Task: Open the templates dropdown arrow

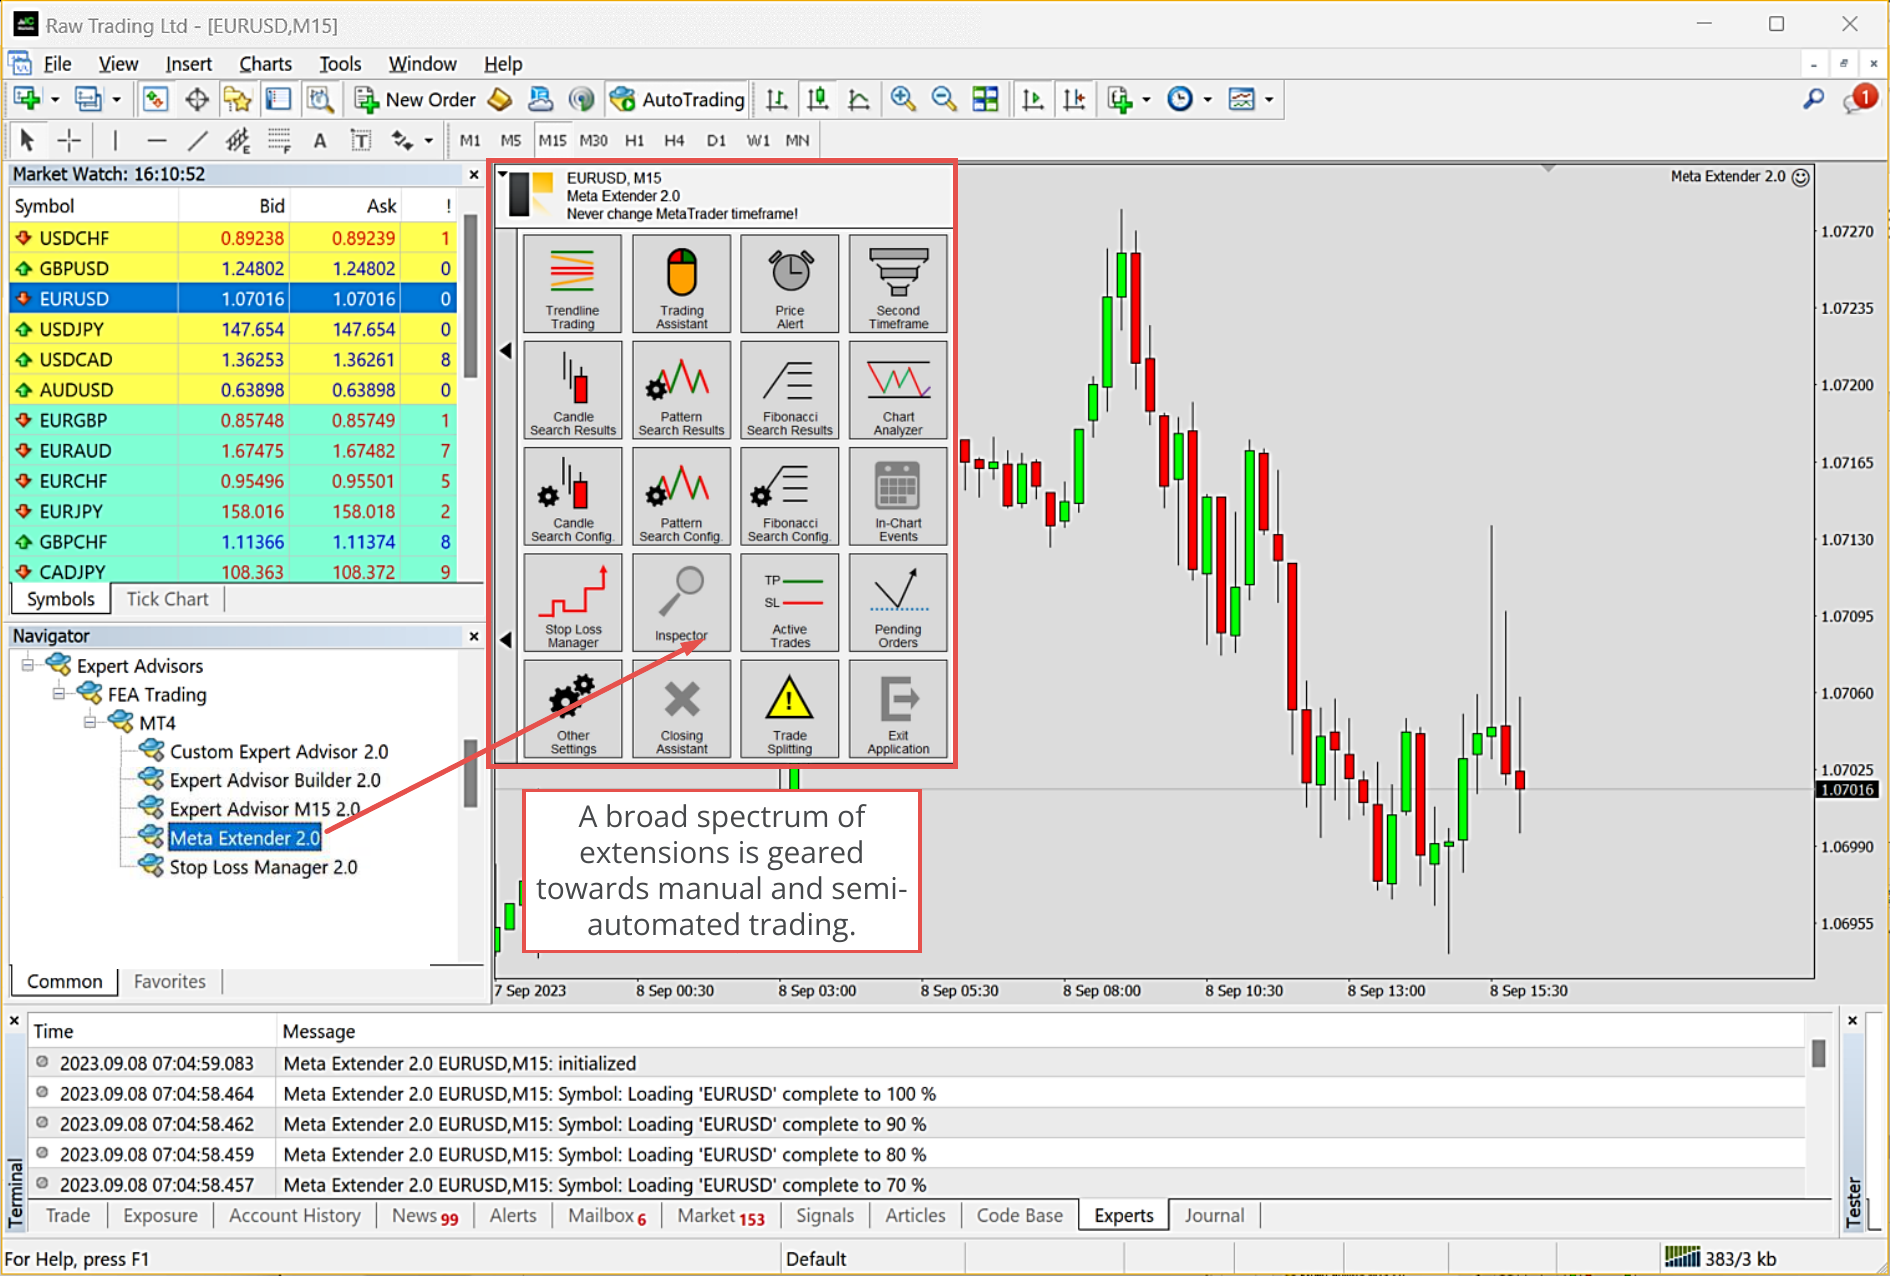Action: pos(1269,99)
